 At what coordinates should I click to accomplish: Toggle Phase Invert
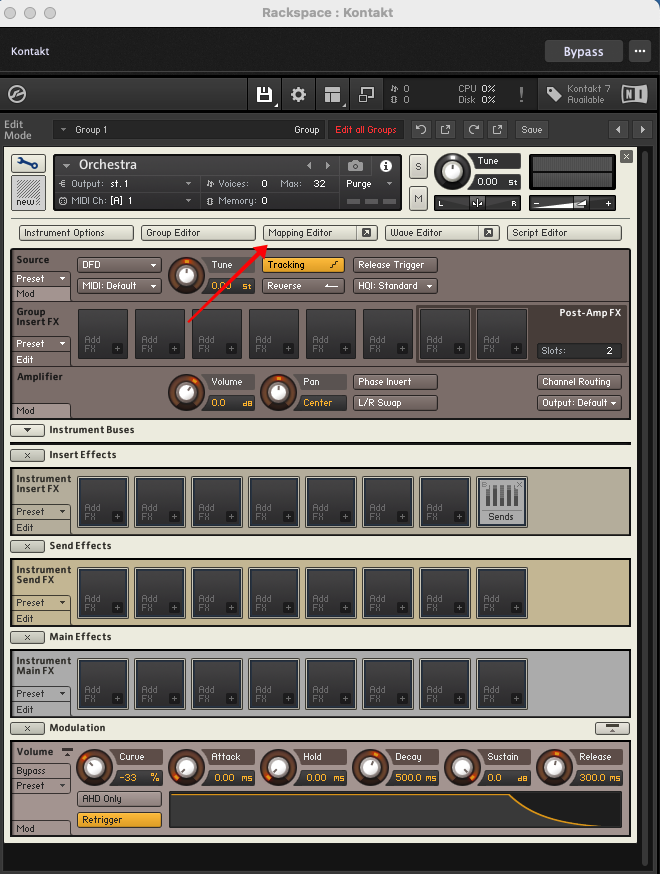tap(395, 382)
